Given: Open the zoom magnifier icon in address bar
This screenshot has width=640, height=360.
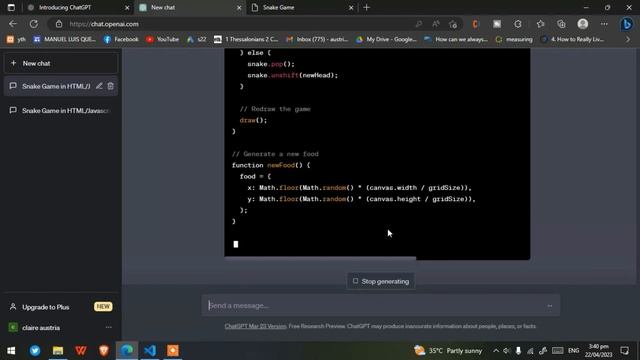Looking at the screenshot, I should pos(419,24).
